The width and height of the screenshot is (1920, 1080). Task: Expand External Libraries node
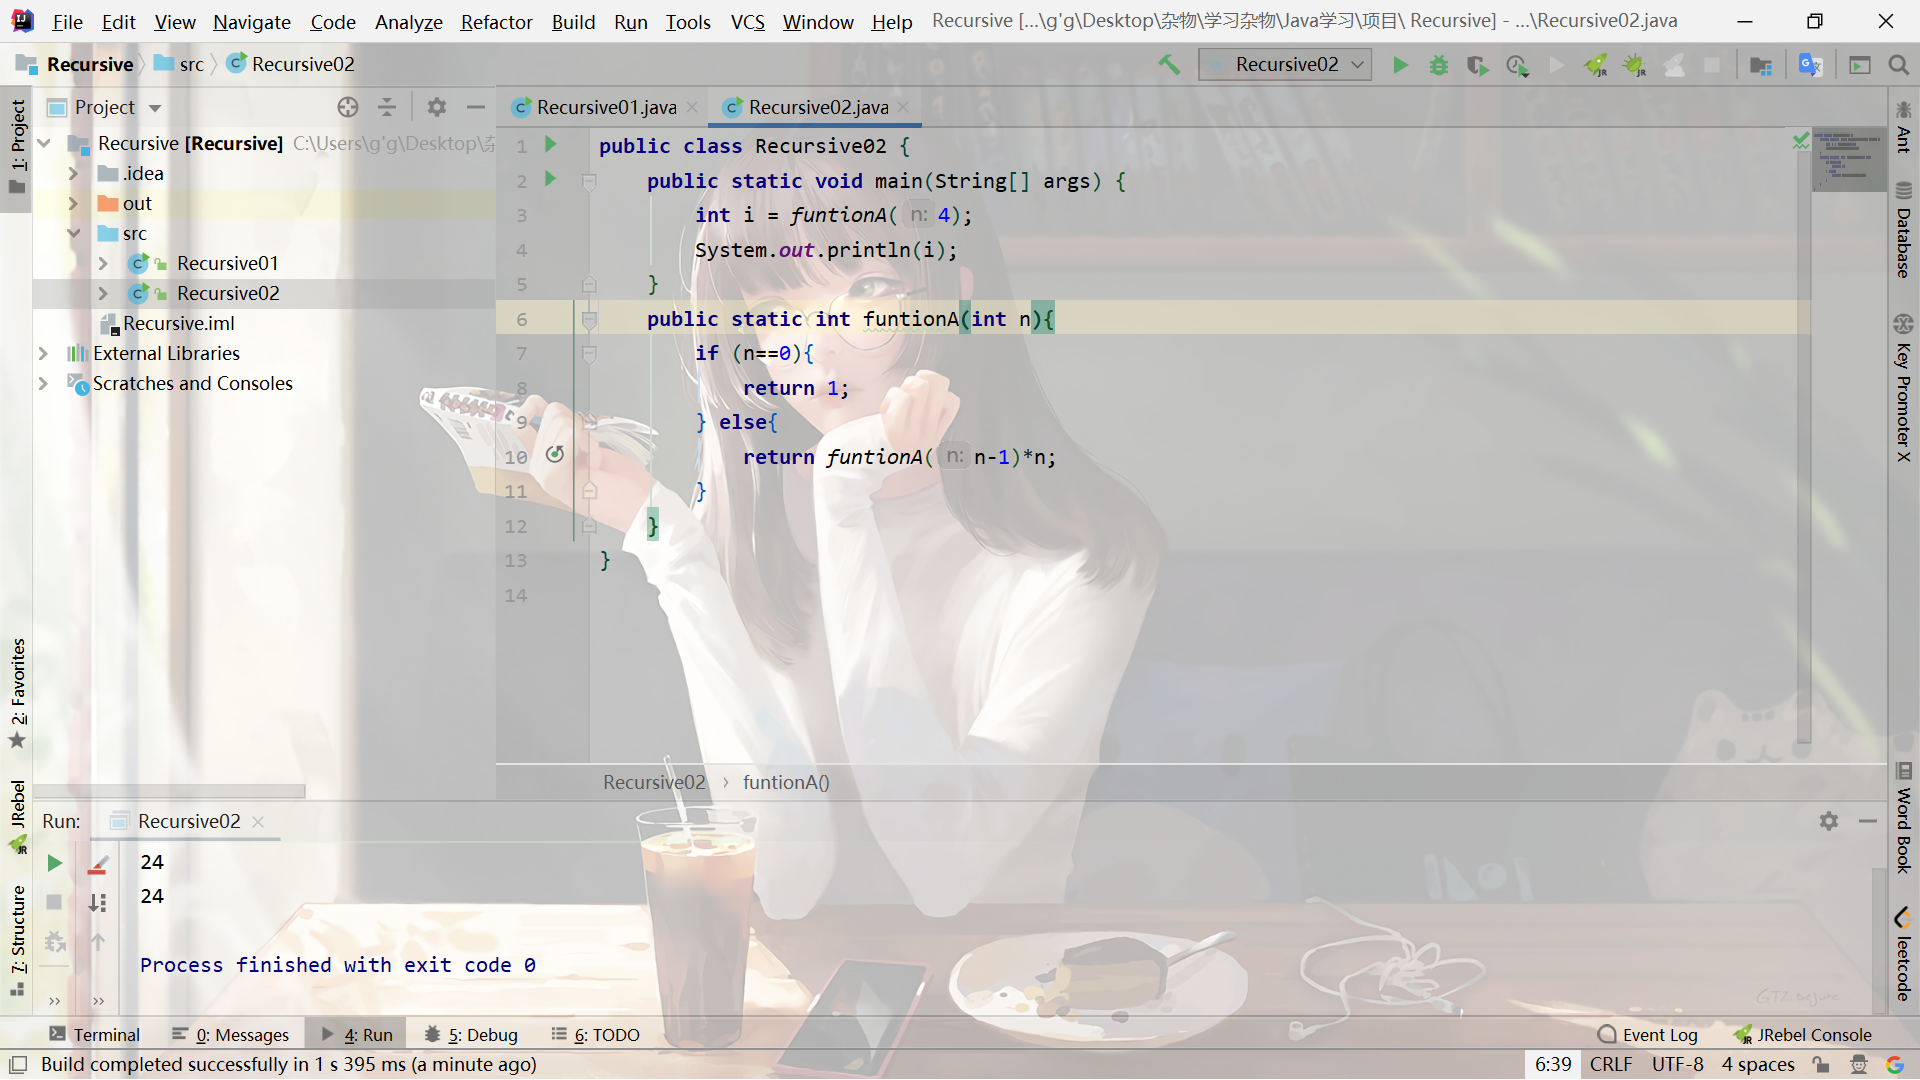44,354
